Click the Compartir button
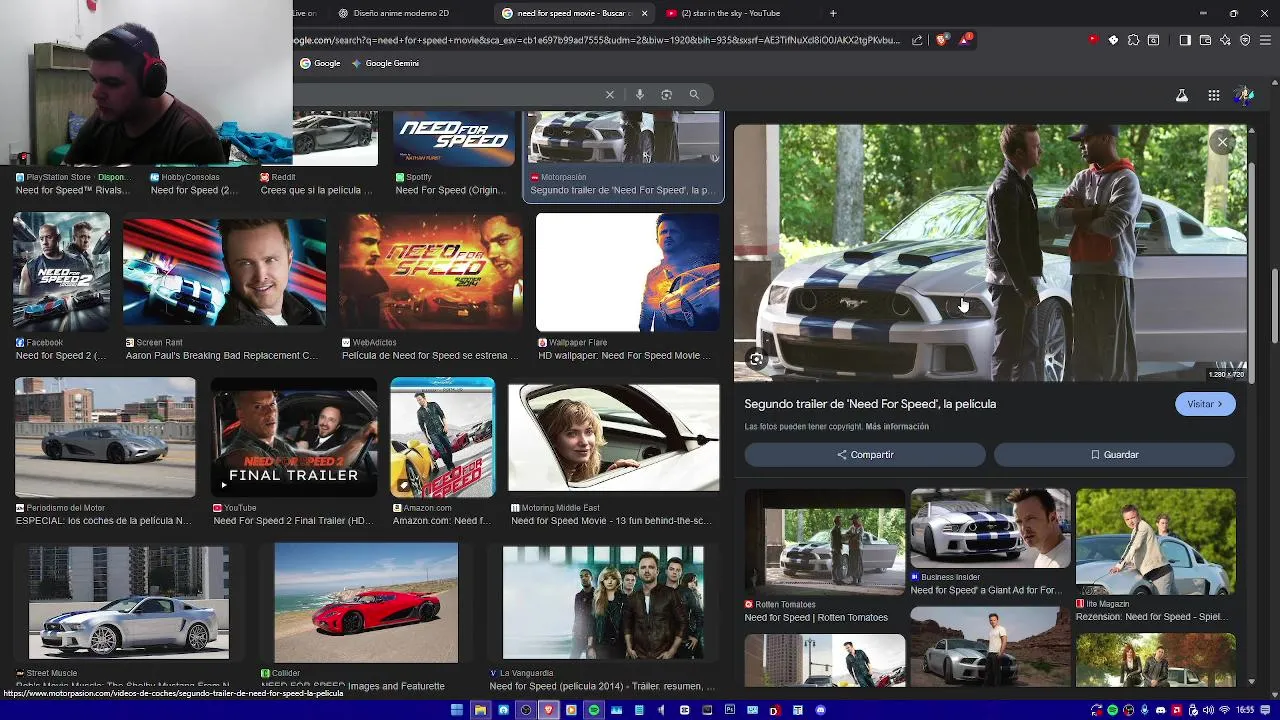Image resolution: width=1280 pixels, height=720 pixels. (865, 454)
